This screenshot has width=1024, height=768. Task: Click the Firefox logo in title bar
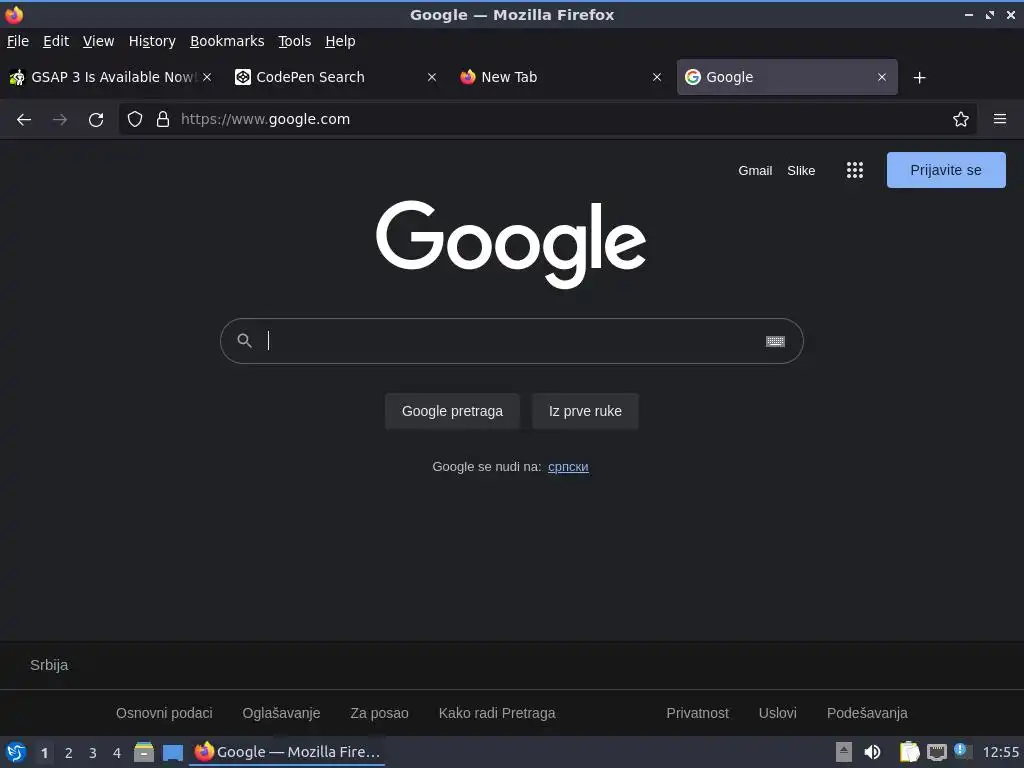(14, 14)
